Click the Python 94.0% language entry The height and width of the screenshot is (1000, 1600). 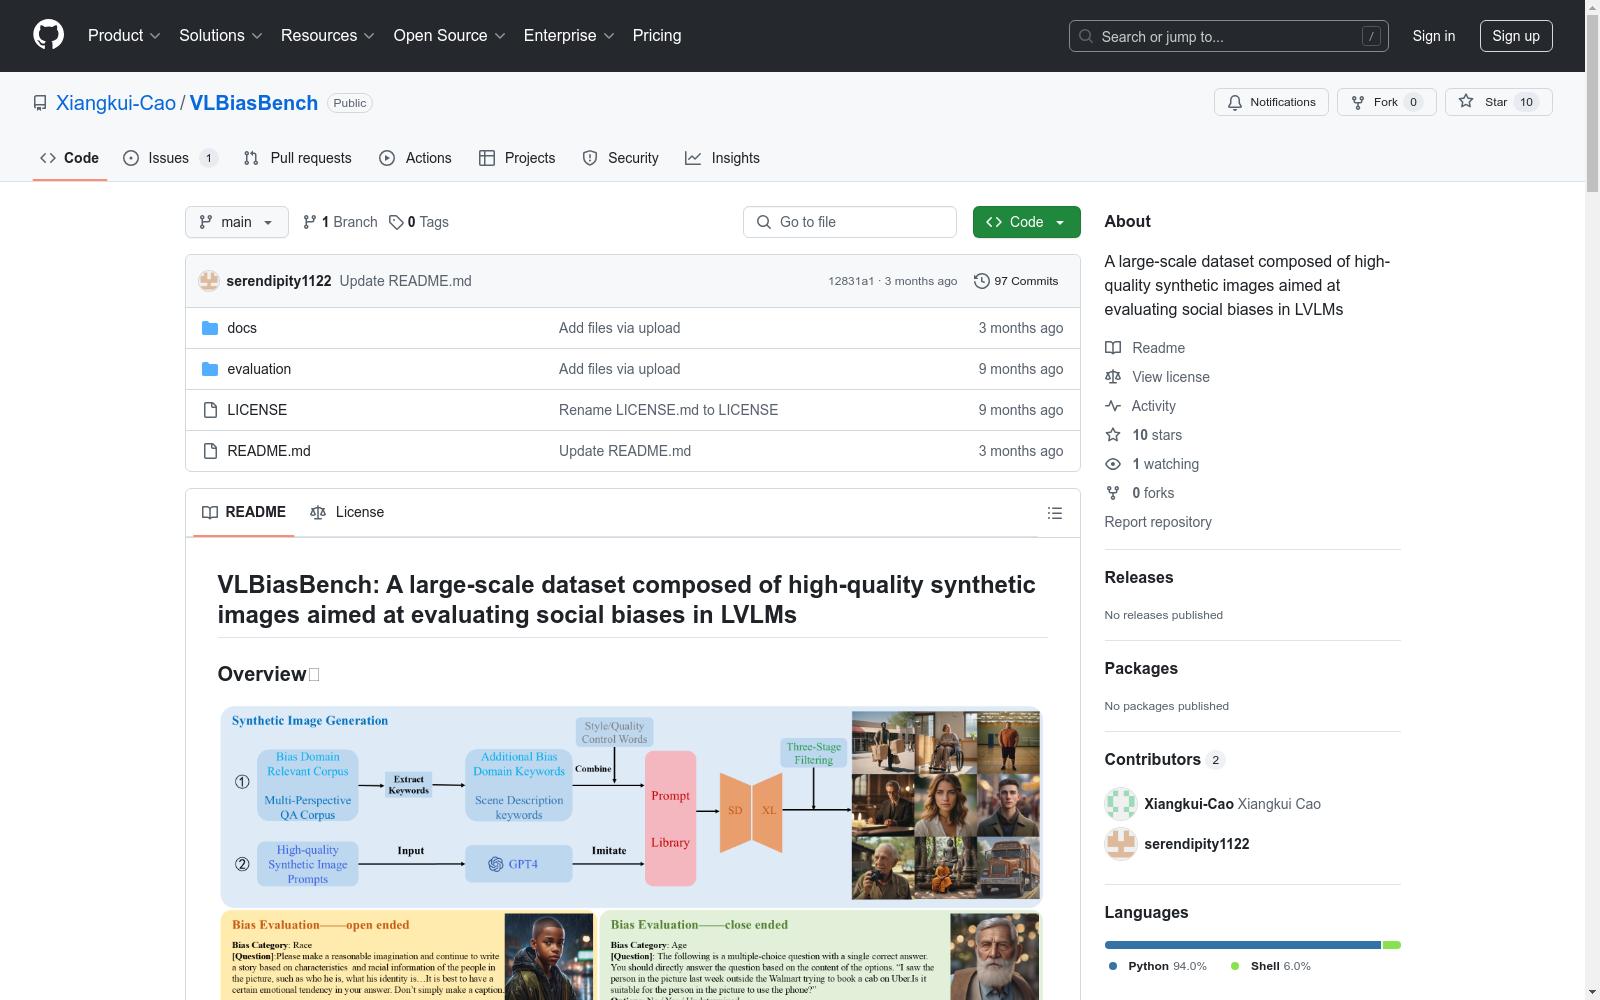1157,966
